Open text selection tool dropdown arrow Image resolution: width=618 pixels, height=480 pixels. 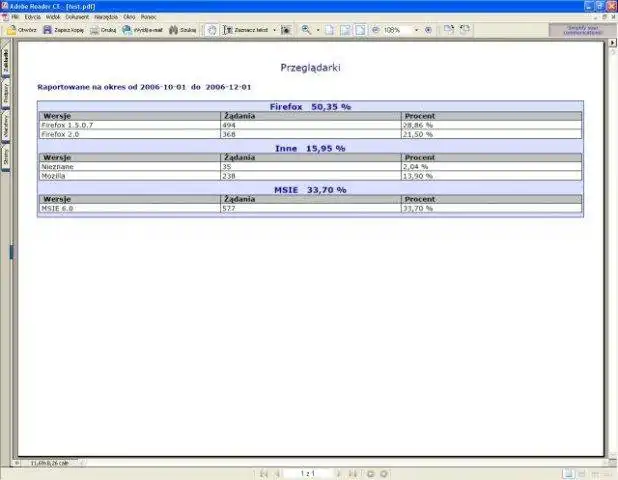coord(274,30)
